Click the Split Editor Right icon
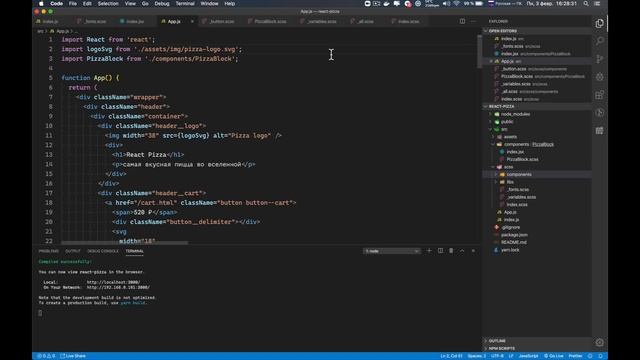The image size is (640, 360). [462, 21]
